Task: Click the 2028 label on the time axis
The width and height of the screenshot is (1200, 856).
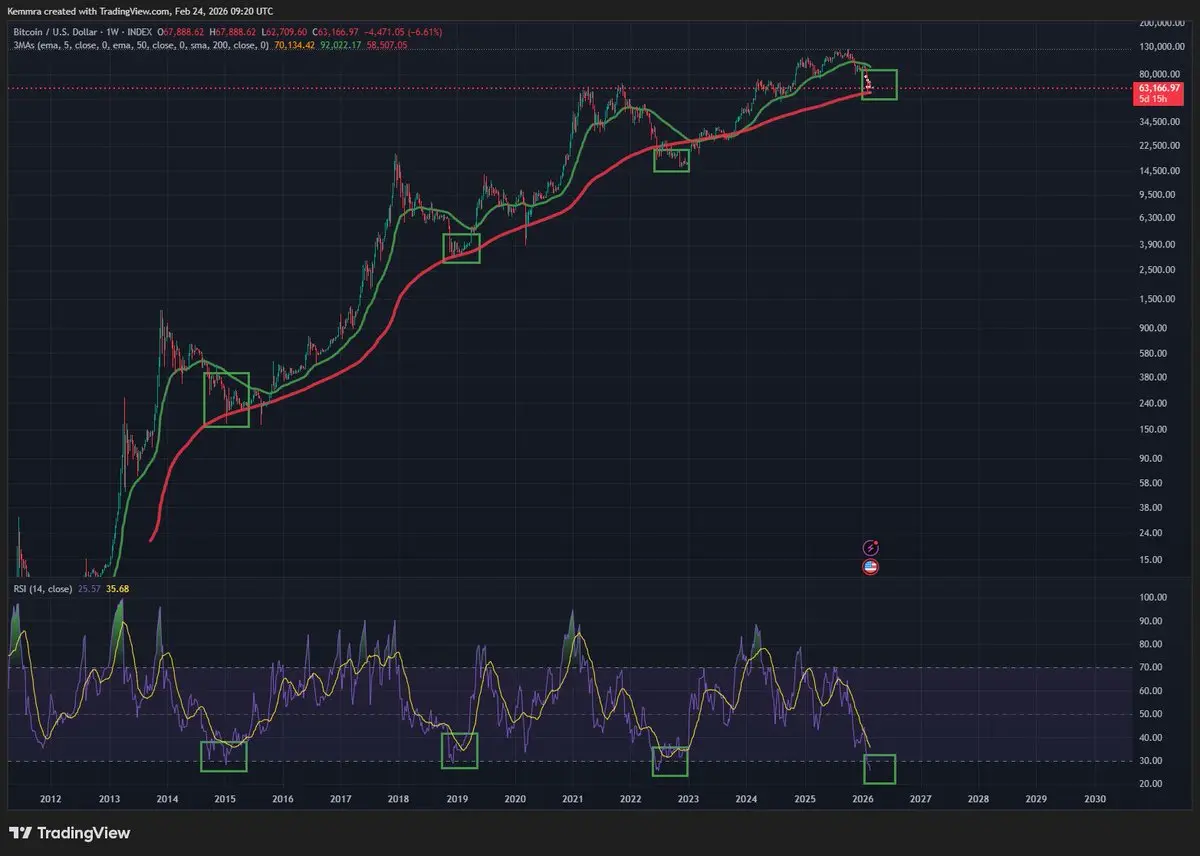Action: click(979, 799)
